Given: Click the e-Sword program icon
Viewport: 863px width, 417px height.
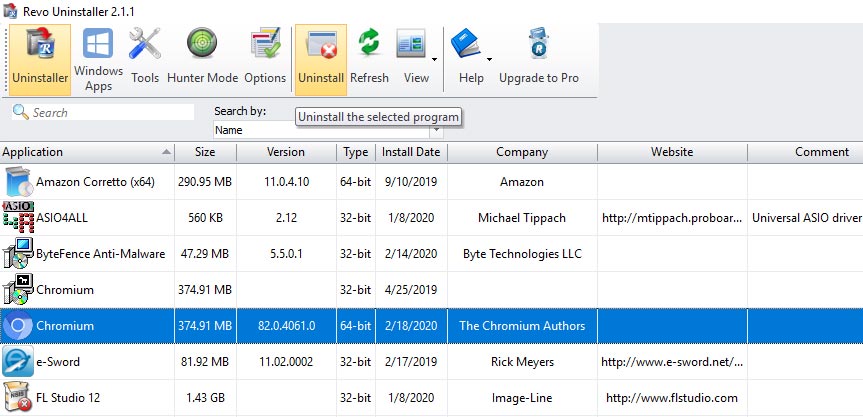Looking at the screenshot, I should coord(18,361).
